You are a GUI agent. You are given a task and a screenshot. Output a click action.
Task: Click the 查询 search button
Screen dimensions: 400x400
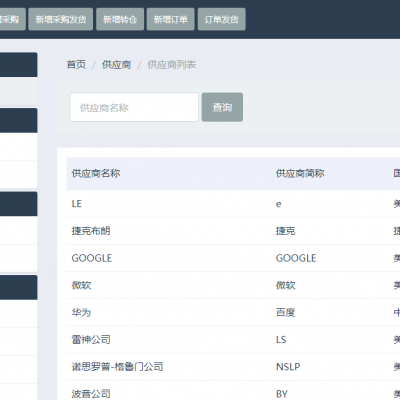222,107
